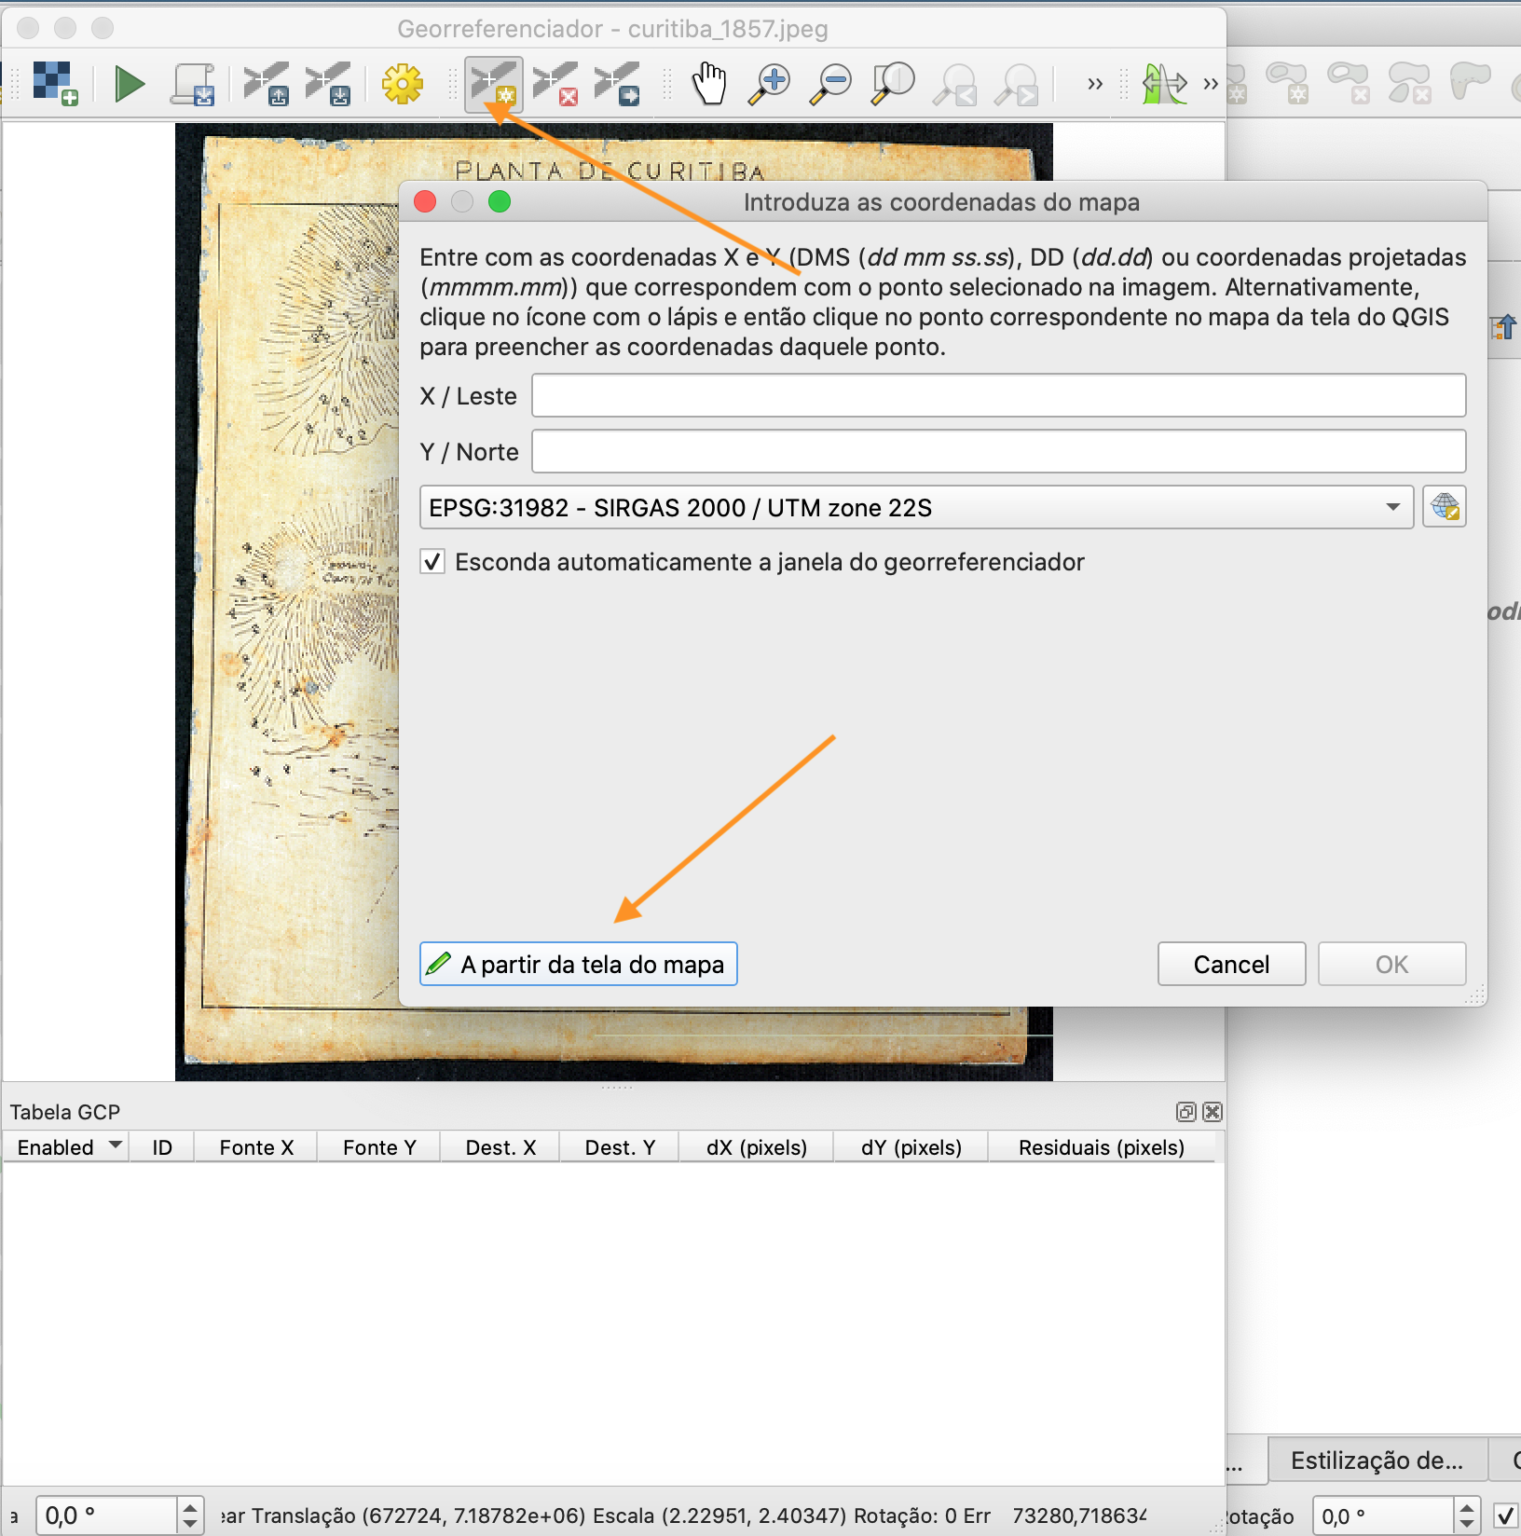Click the georeferencer rotation field 0,0 °
Image resolution: width=1521 pixels, height=1536 pixels.
pyautogui.click(x=107, y=1516)
